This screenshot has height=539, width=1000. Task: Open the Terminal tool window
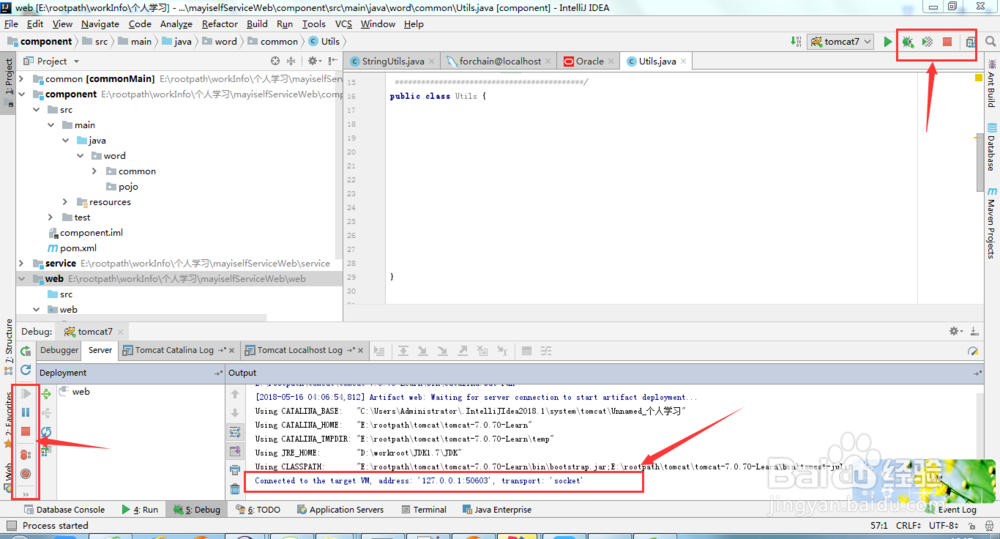coord(423,510)
